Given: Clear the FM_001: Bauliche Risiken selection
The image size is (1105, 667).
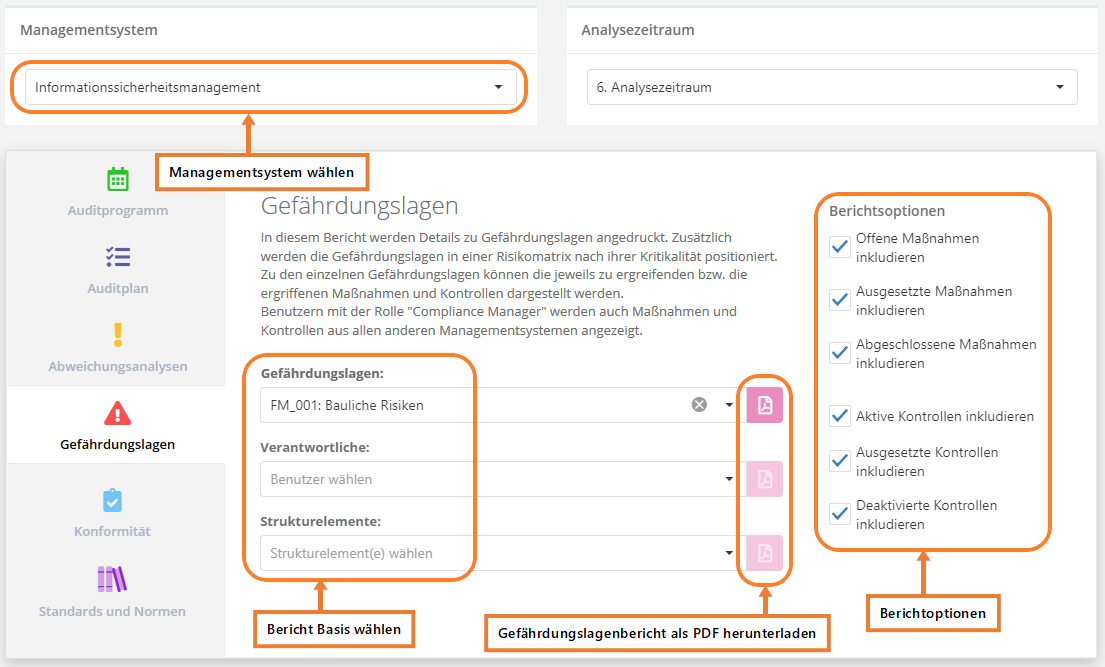Looking at the screenshot, I should point(699,405).
